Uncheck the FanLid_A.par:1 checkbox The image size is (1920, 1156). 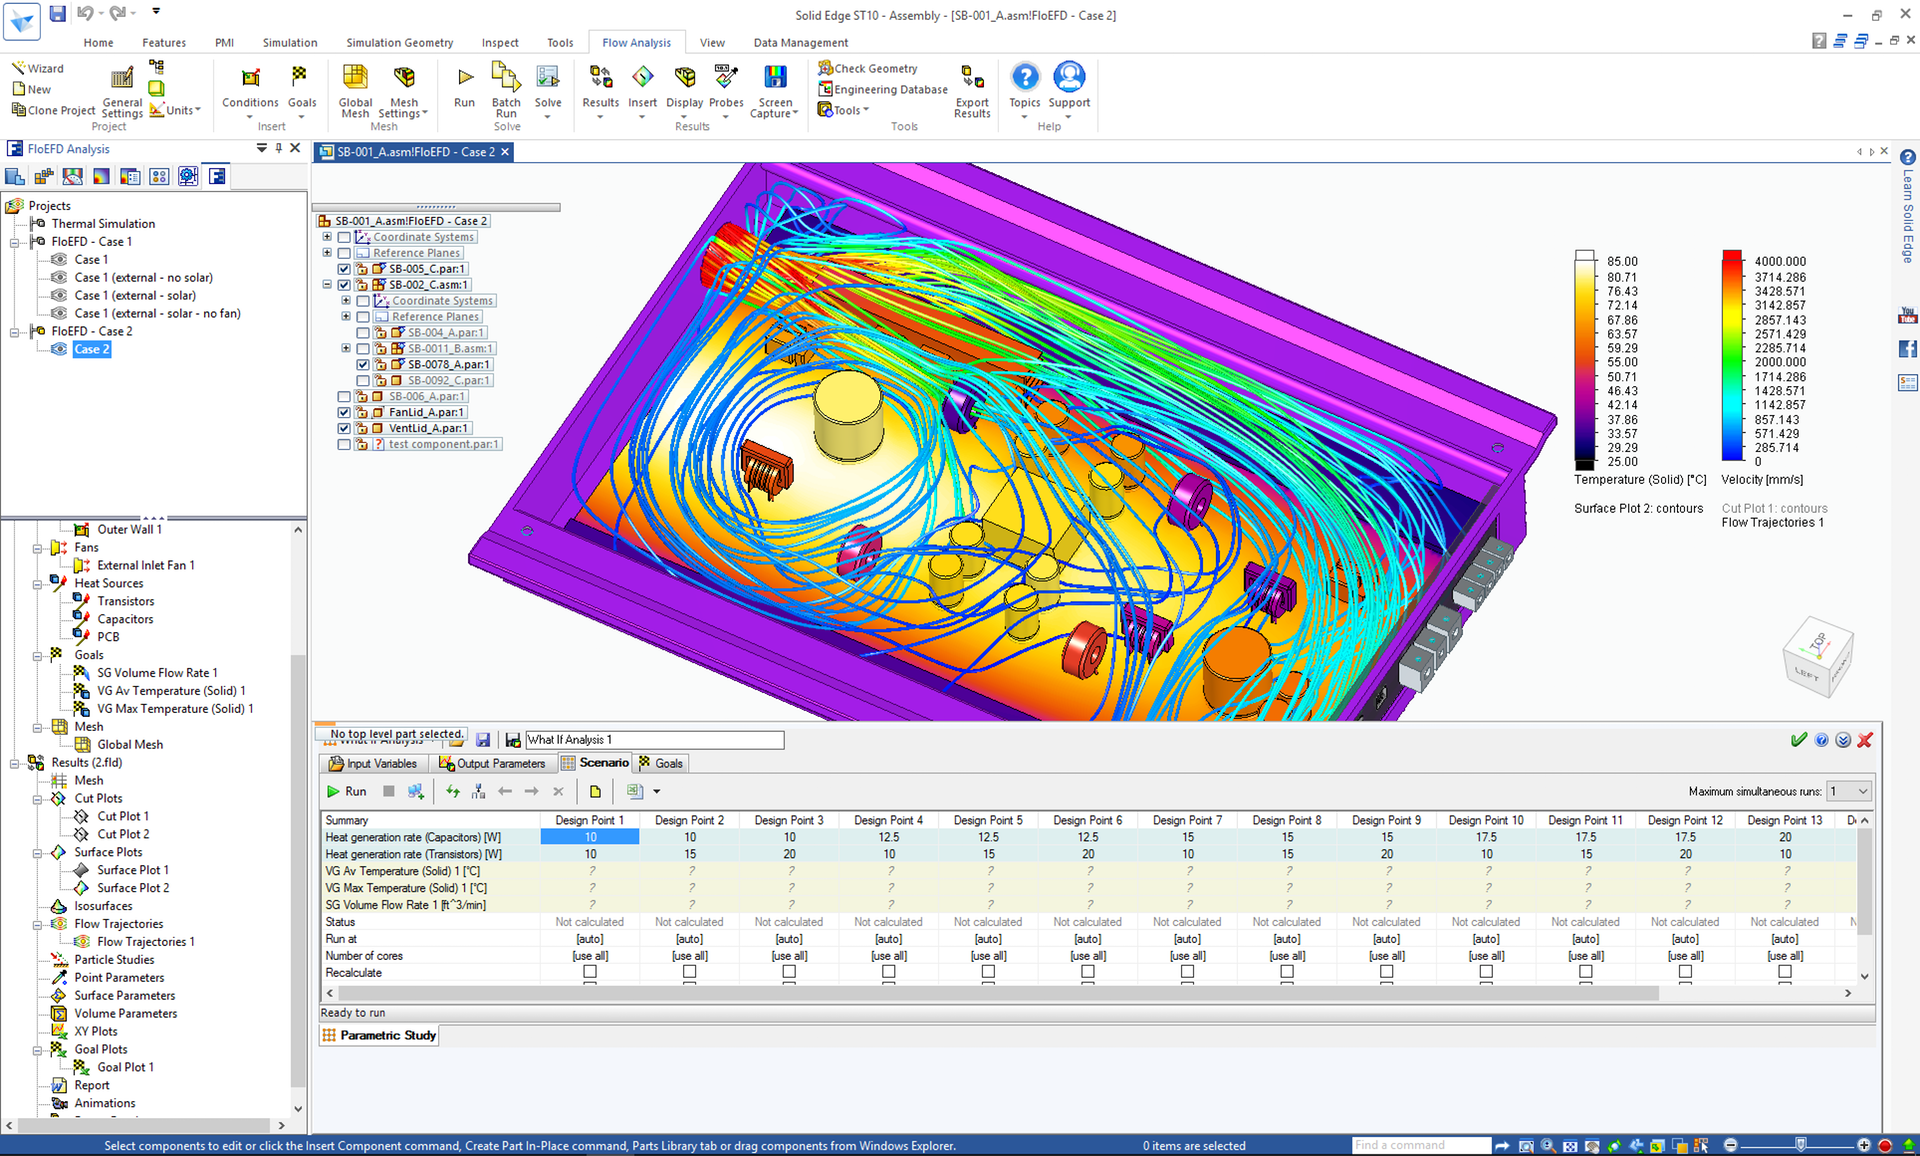(x=344, y=412)
